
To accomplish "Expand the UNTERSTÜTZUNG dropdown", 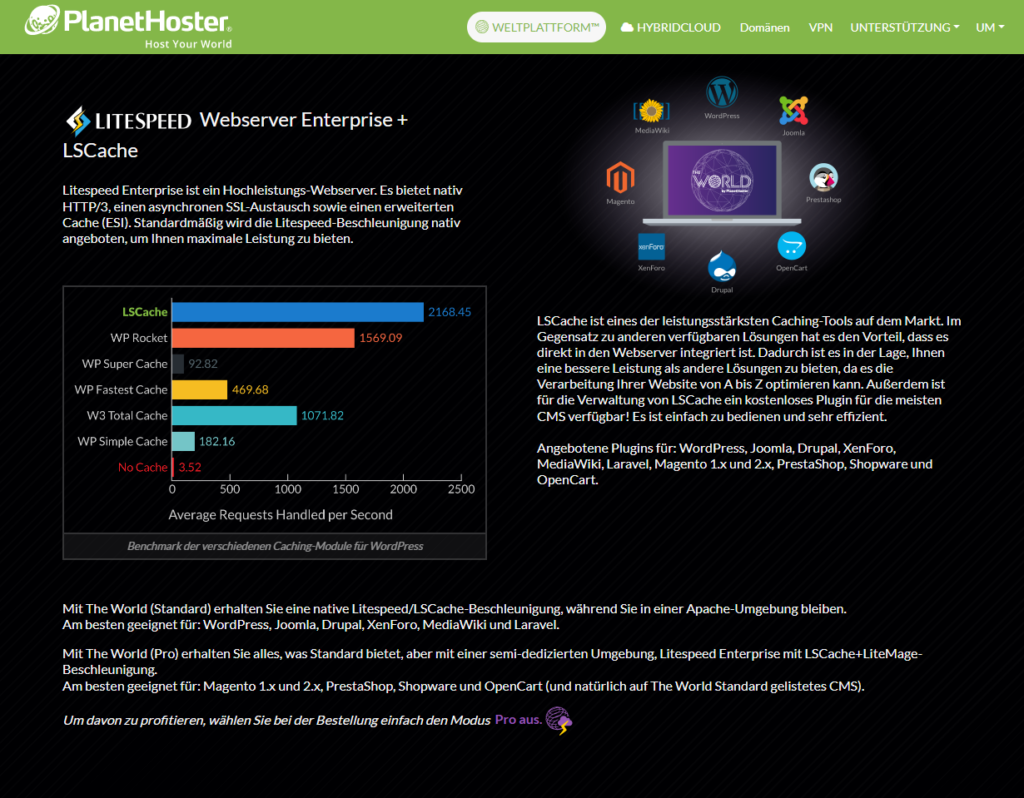I will [x=904, y=27].
